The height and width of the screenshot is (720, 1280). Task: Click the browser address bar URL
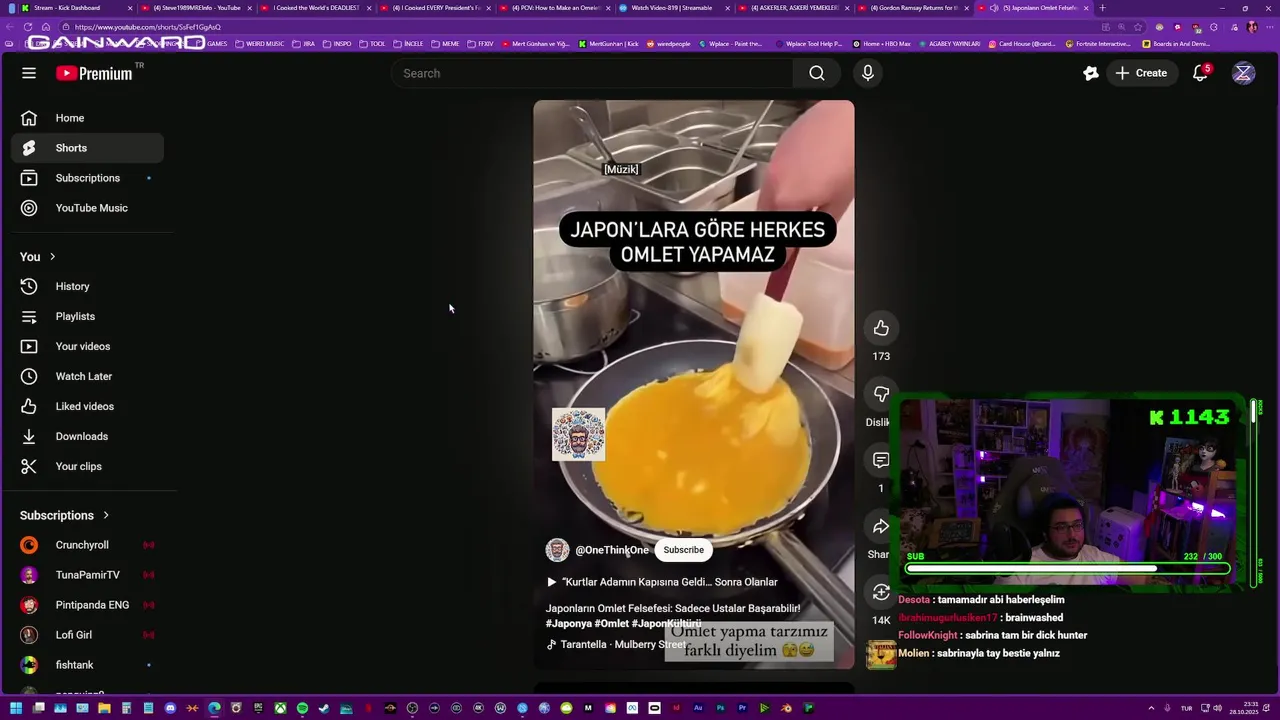coord(148,27)
